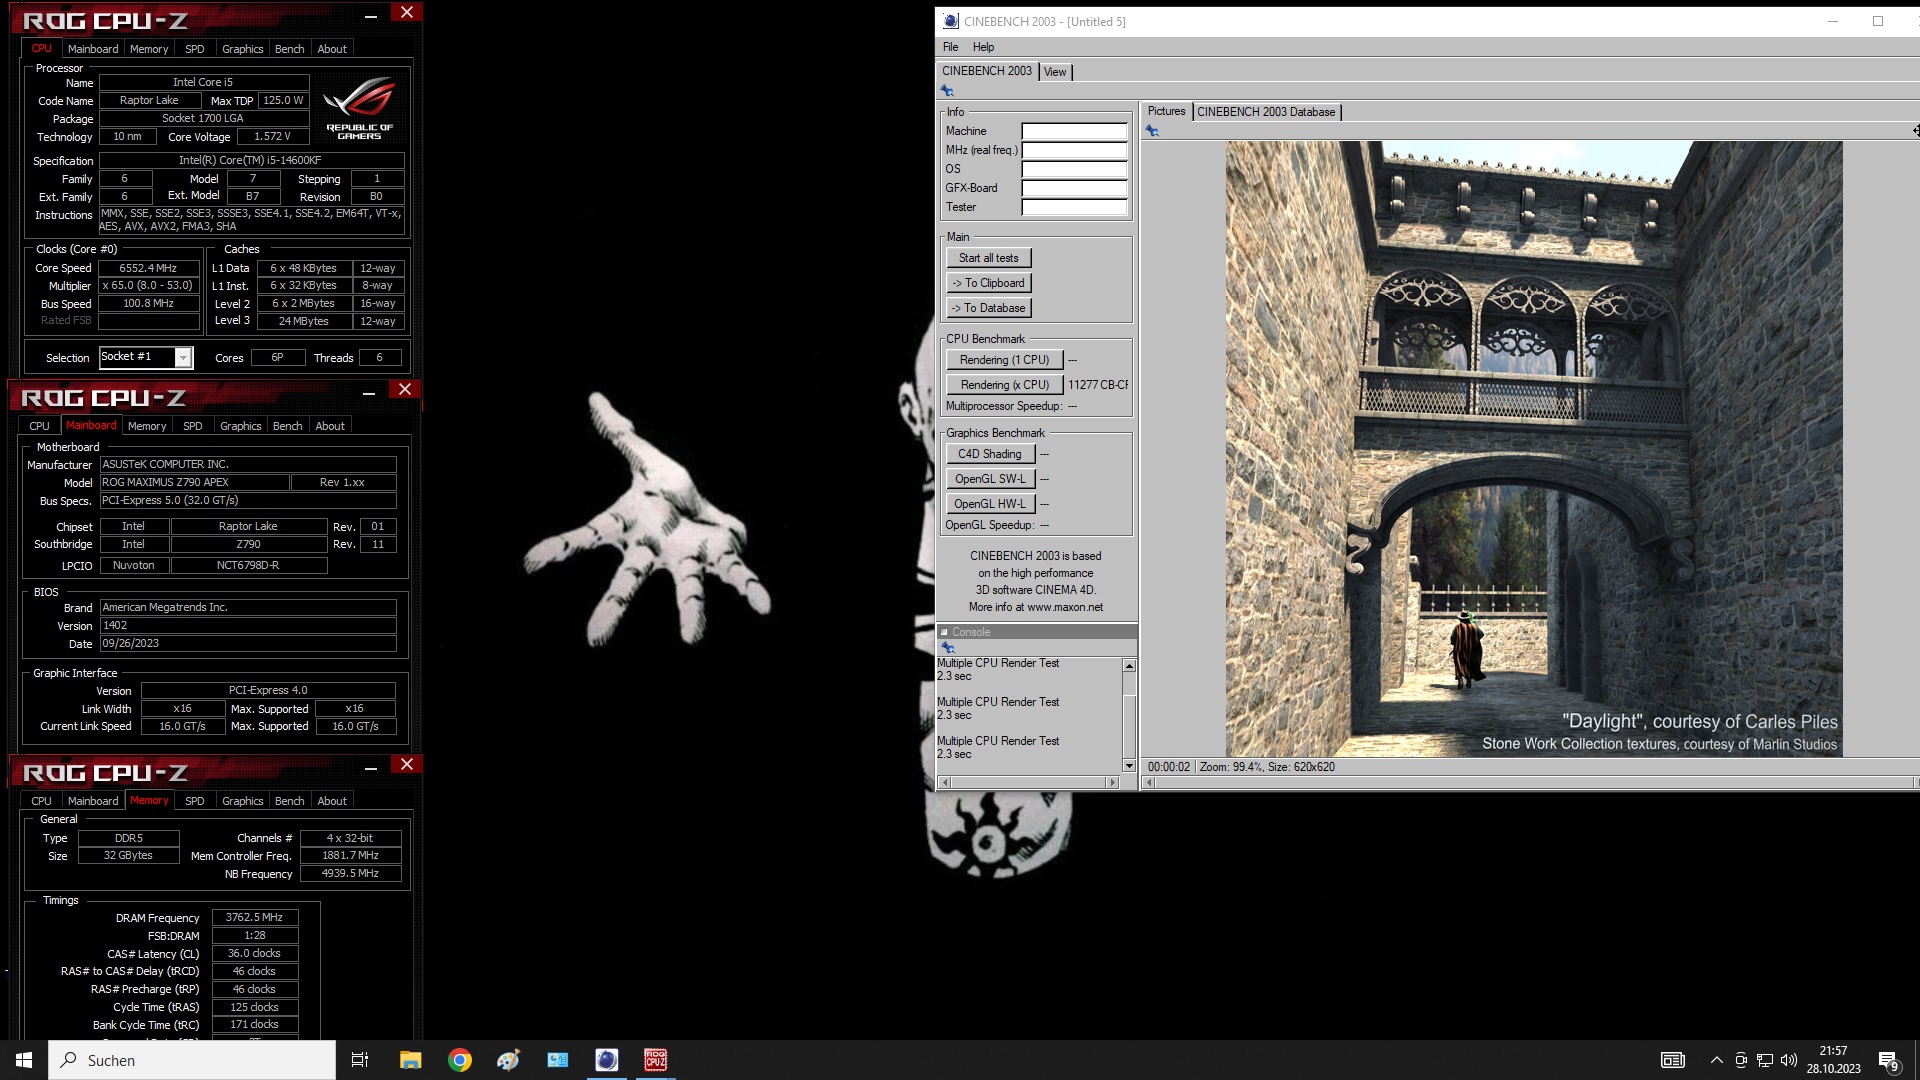Select CPU tab in the middle CPU-Z window

pyautogui.click(x=39, y=426)
